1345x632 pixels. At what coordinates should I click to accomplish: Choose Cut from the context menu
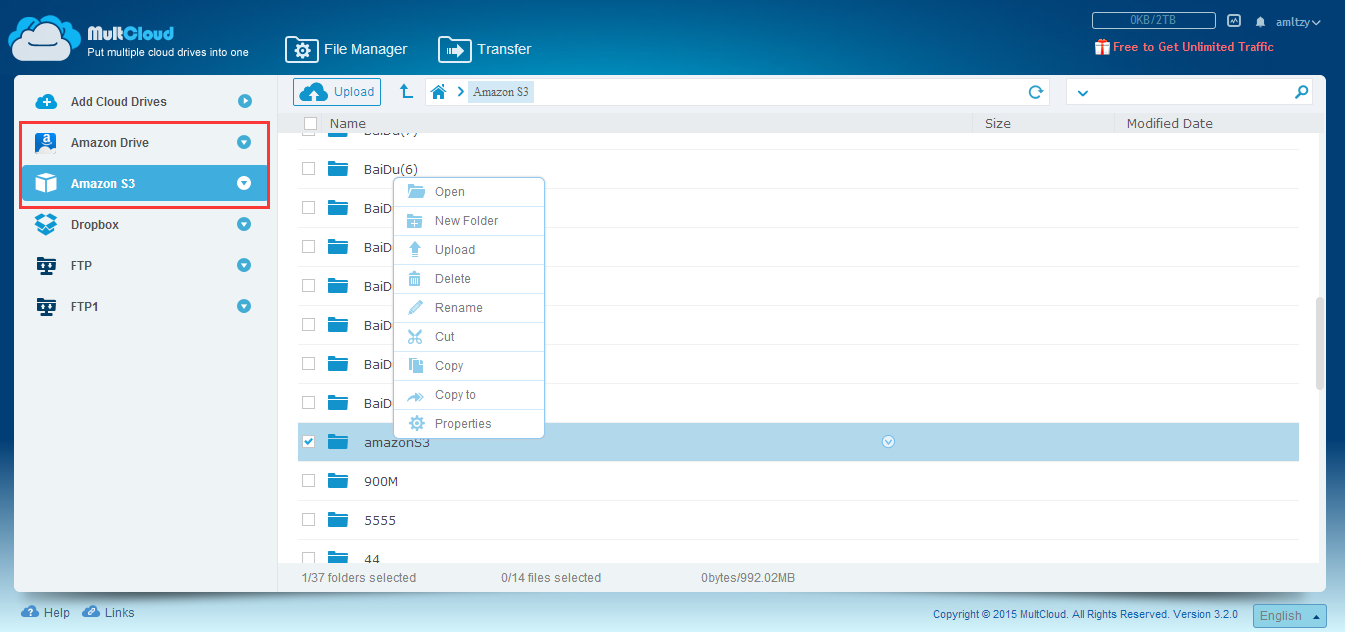[x=469, y=337]
